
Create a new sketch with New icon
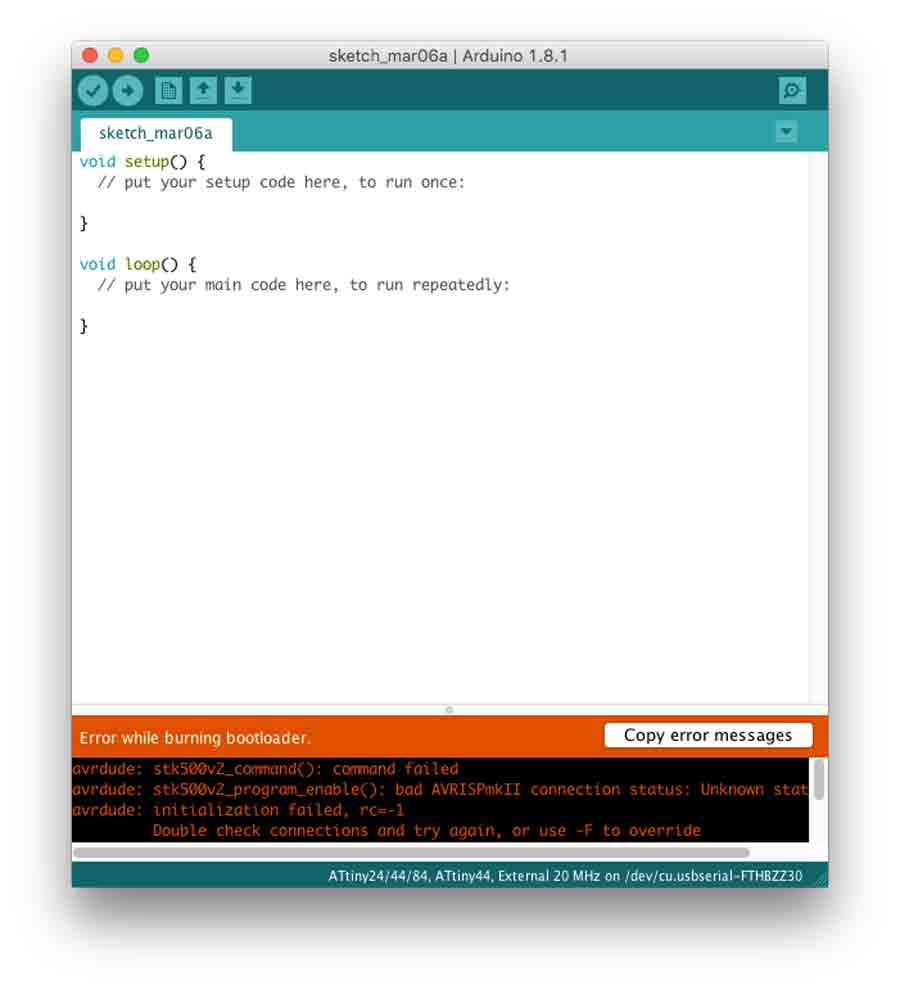(169, 91)
